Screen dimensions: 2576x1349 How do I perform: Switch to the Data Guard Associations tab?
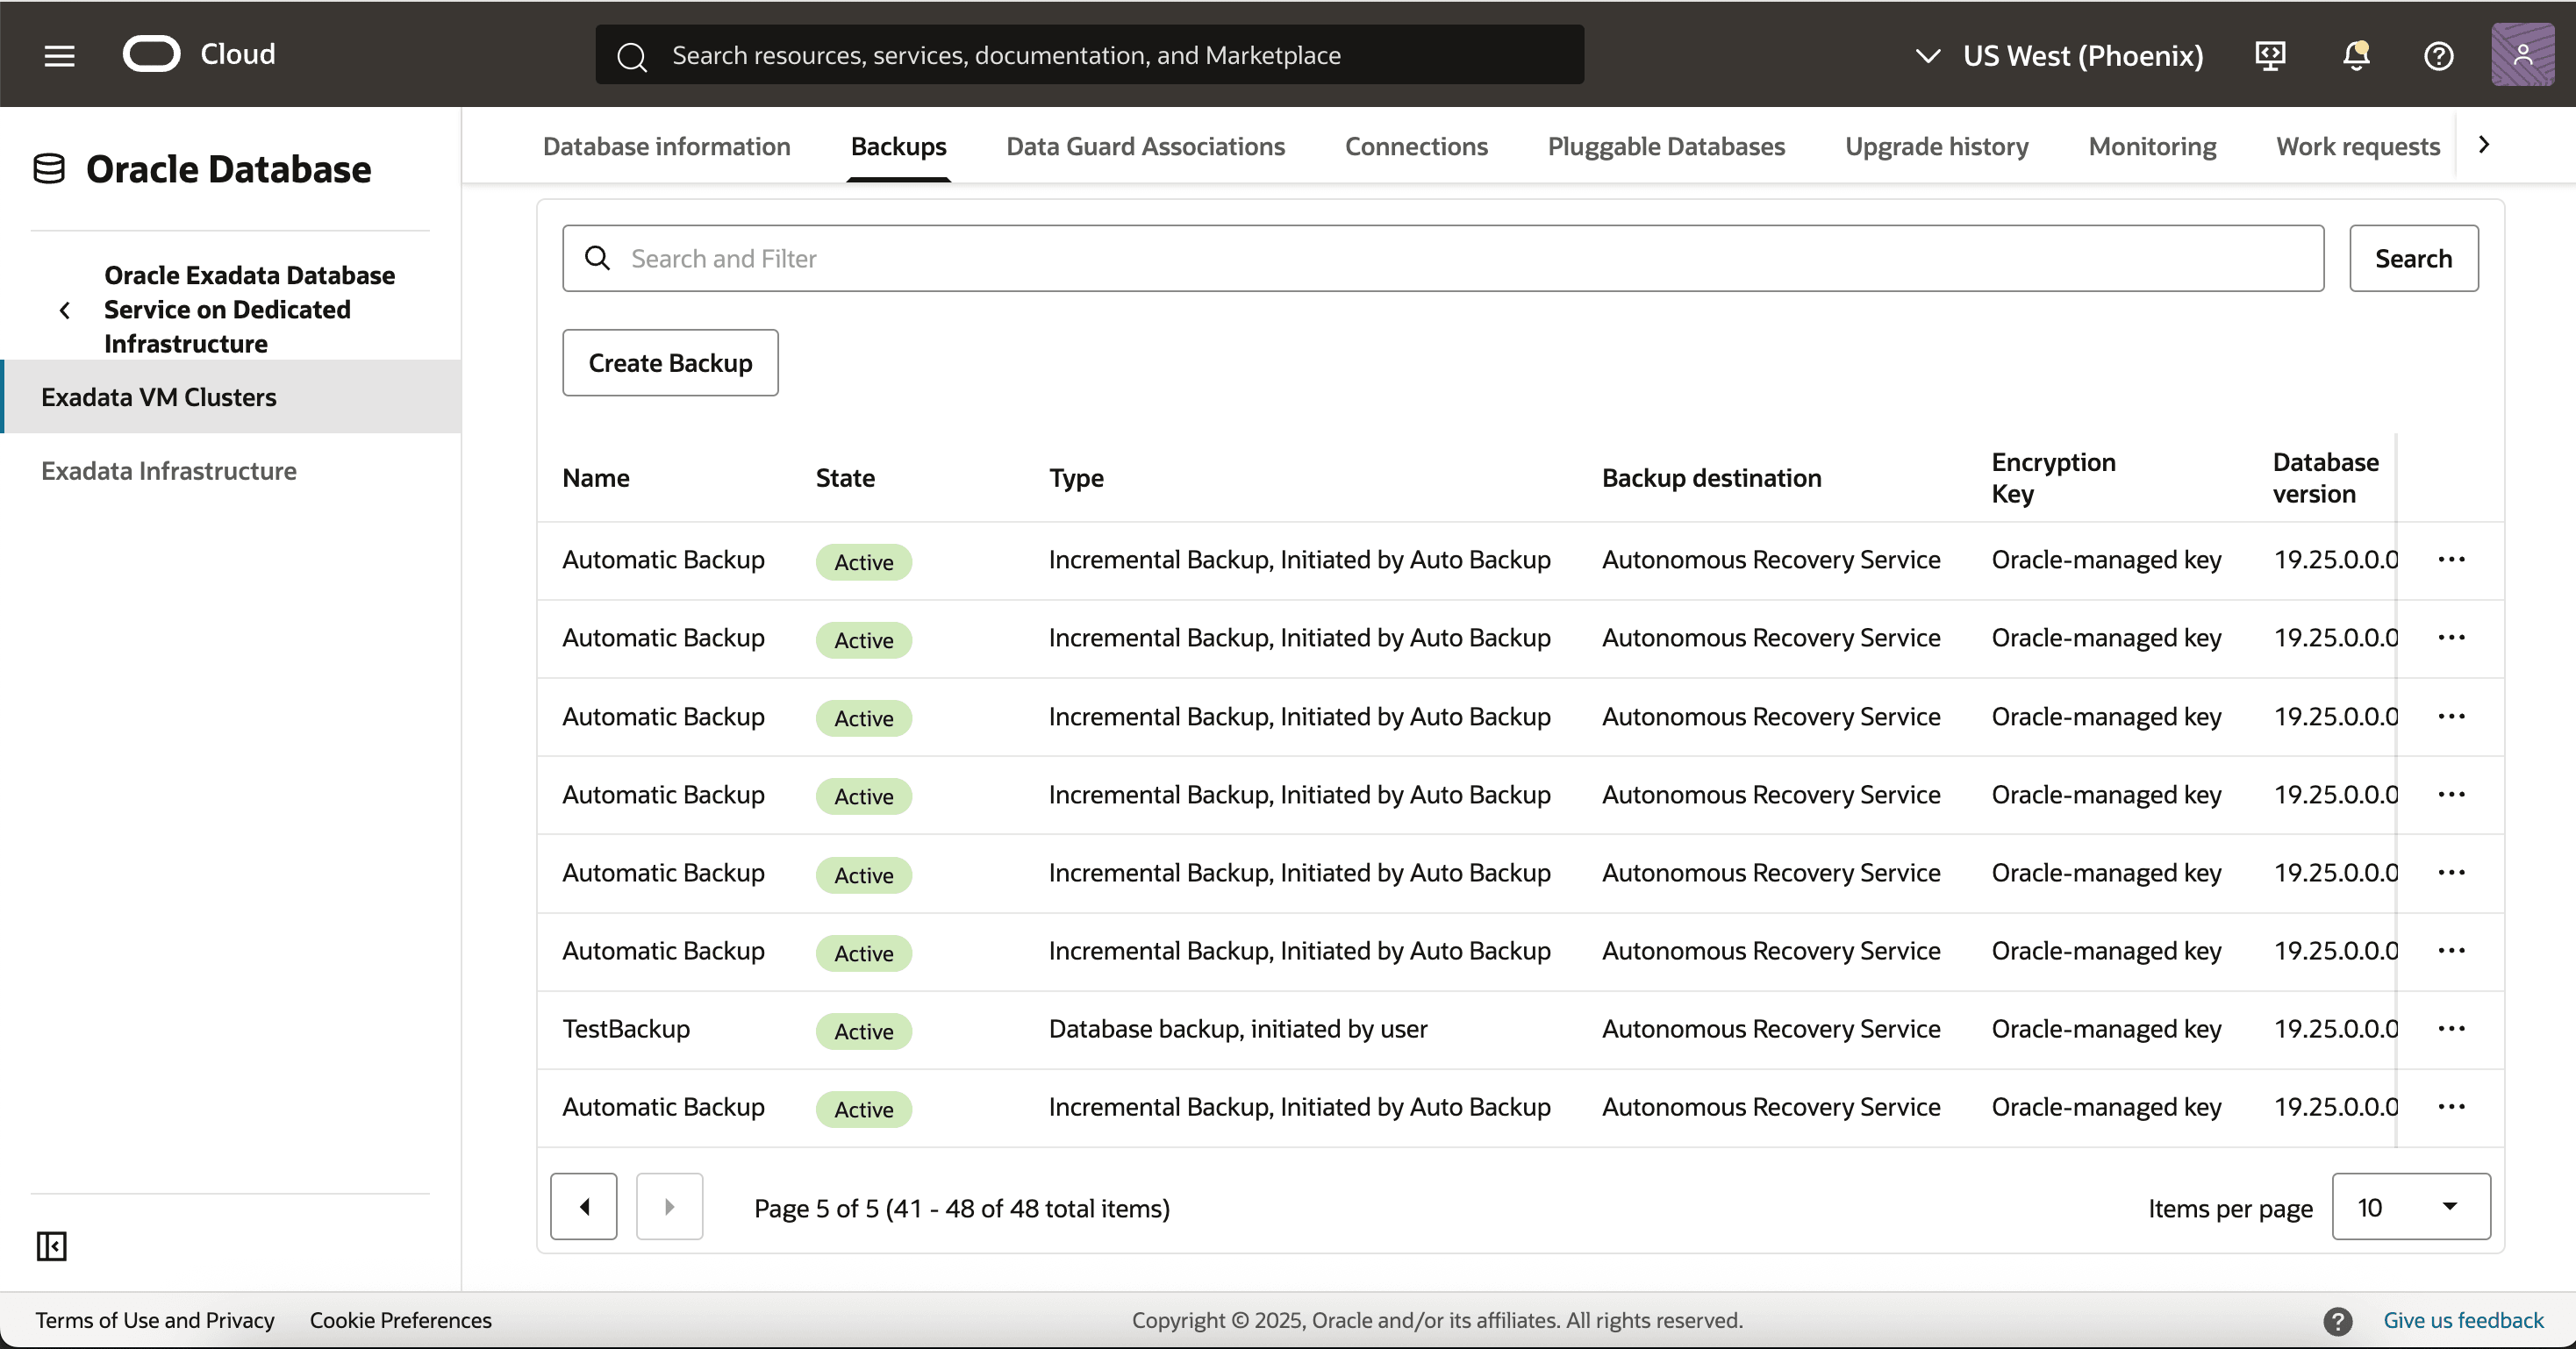1145,146
